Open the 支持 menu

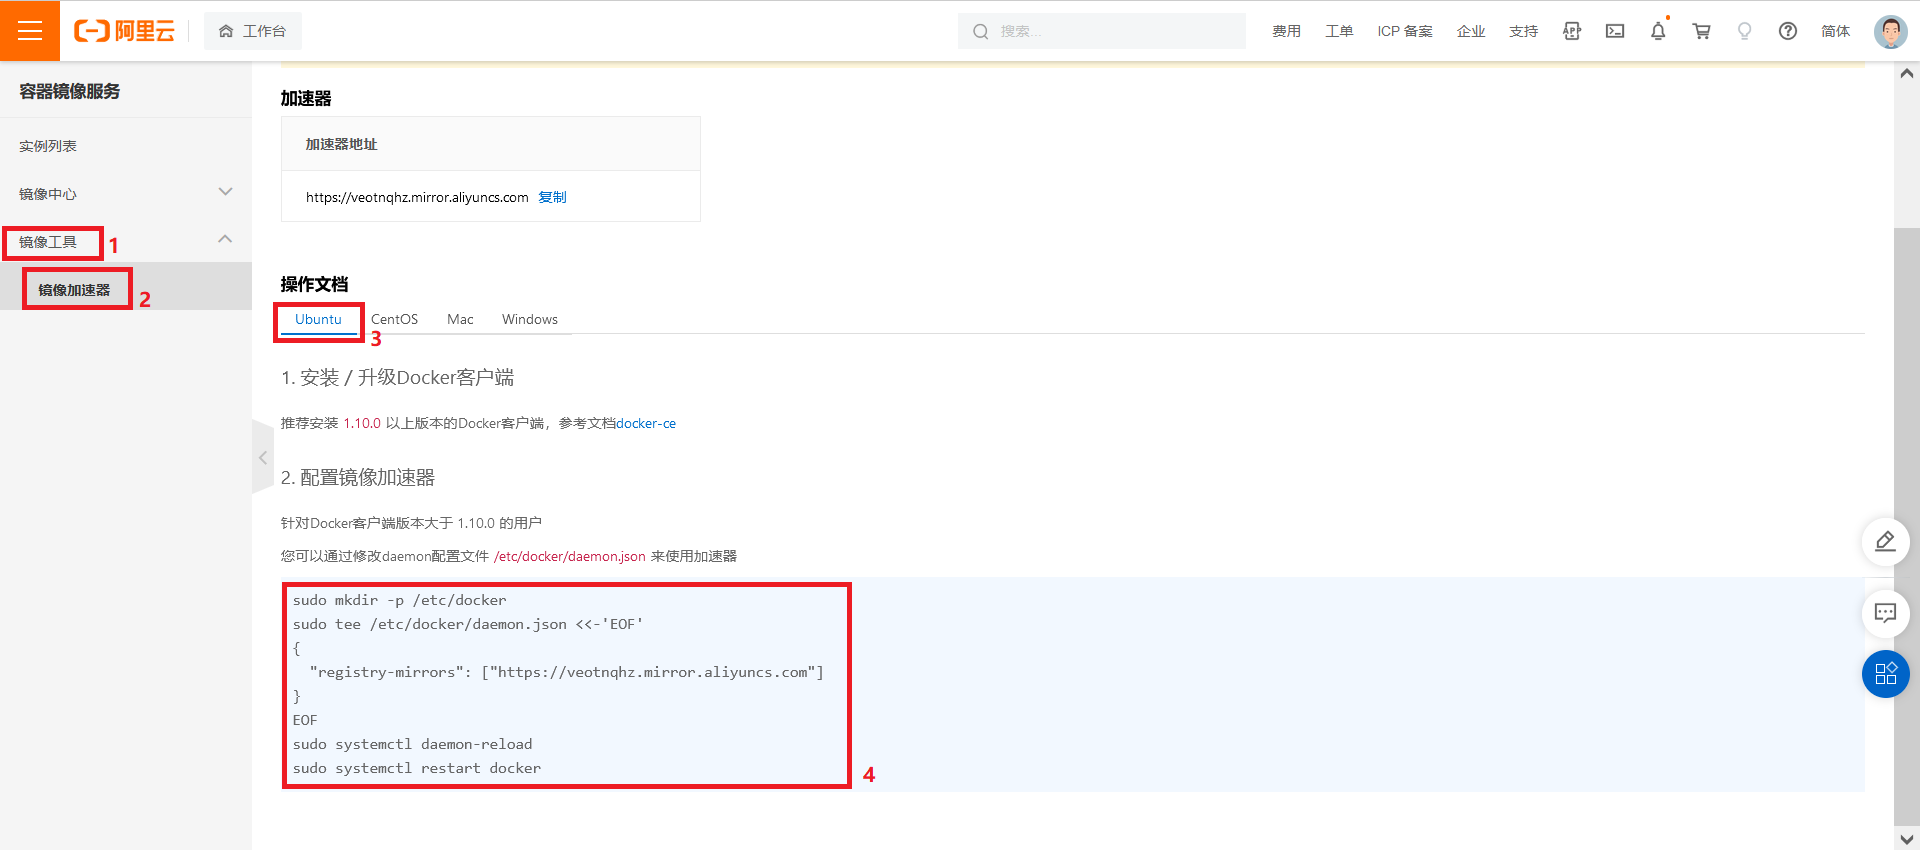(1524, 31)
